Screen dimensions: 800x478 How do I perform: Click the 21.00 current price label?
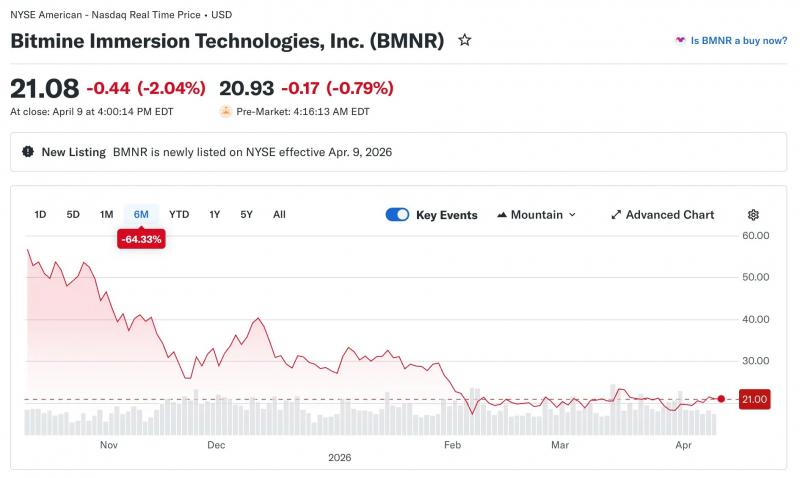click(755, 399)
